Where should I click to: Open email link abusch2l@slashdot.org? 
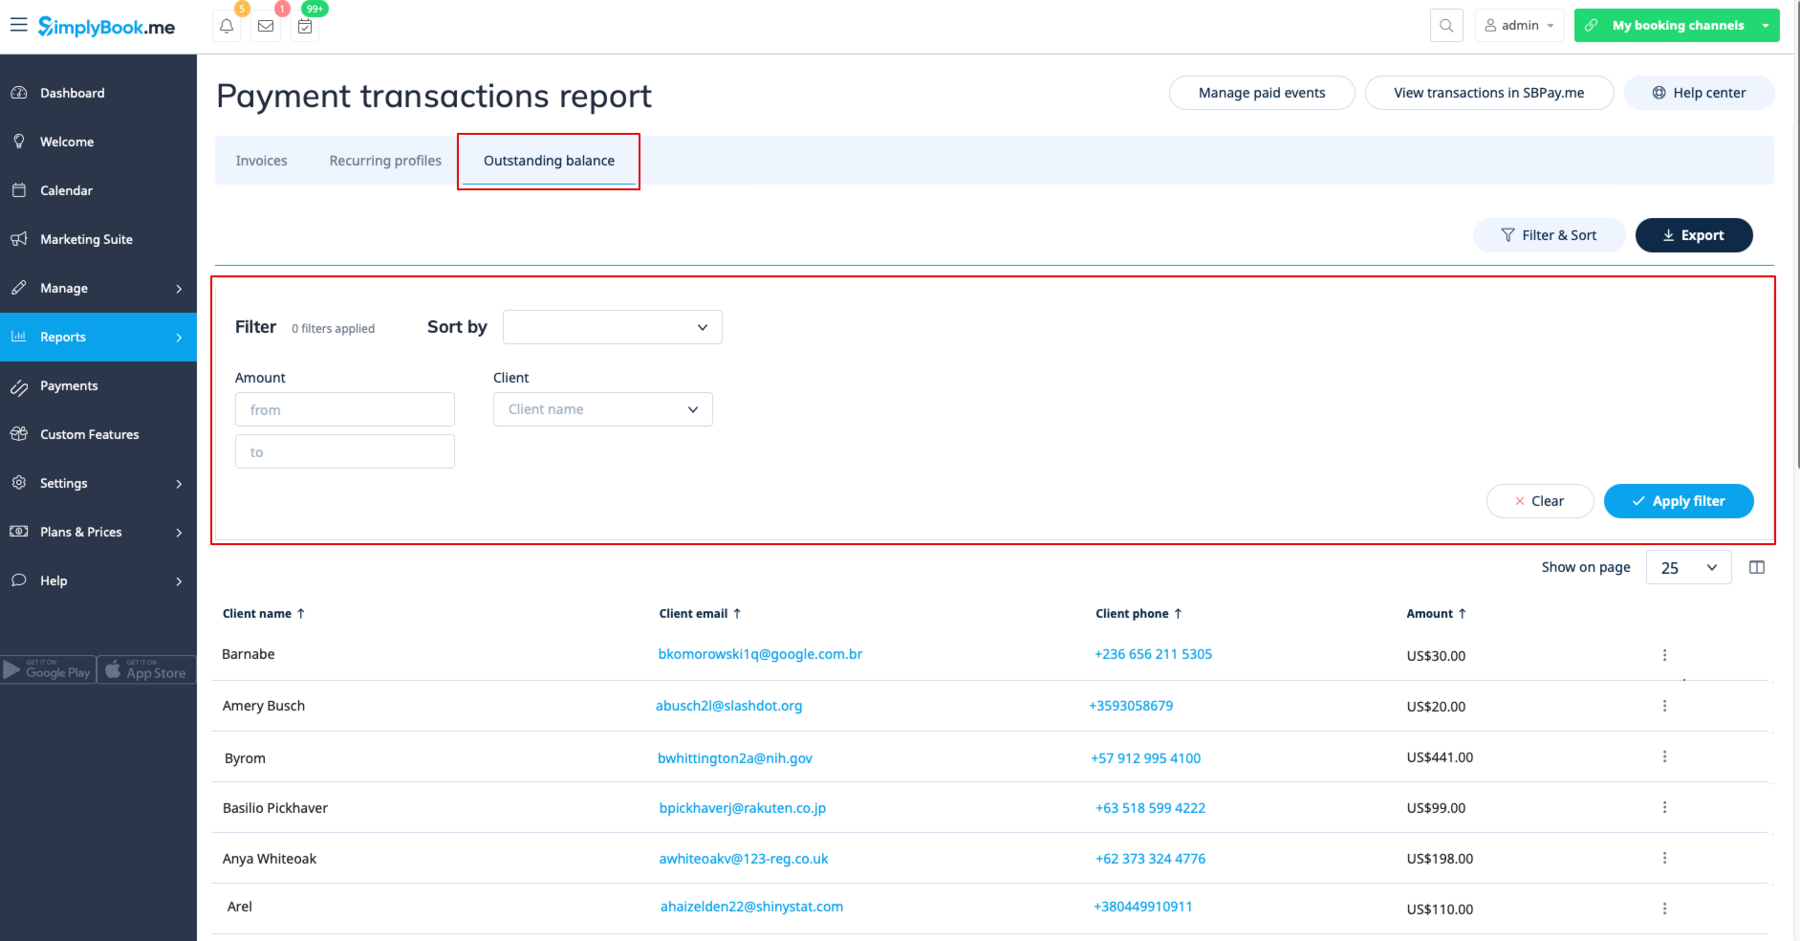point(729,705)
